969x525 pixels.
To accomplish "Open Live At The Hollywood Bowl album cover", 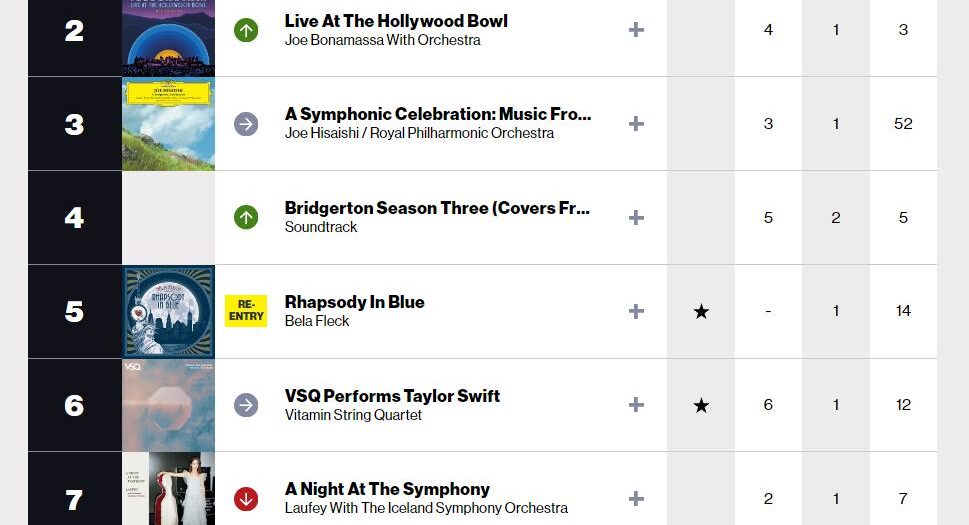I will coord(168,36).
